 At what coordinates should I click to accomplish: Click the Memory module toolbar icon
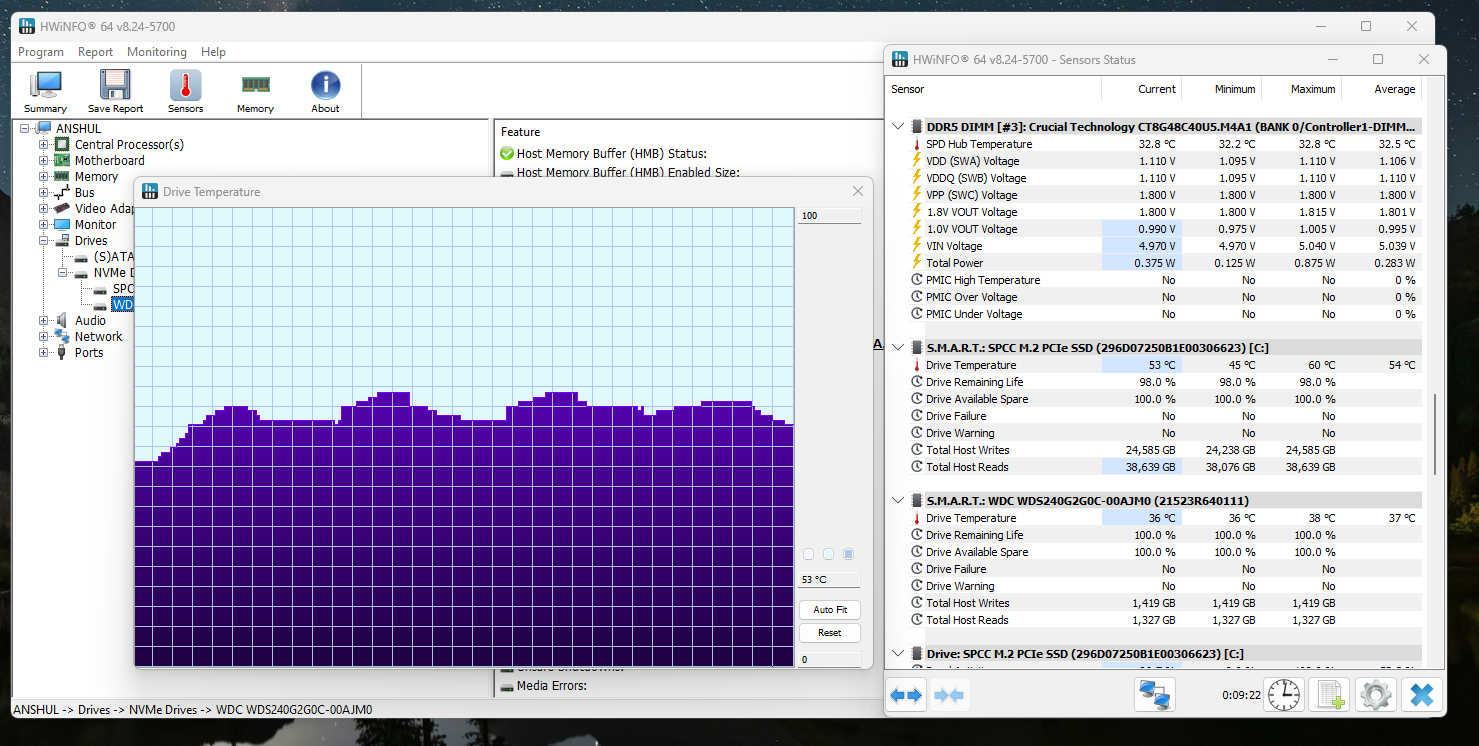point(255,91)
